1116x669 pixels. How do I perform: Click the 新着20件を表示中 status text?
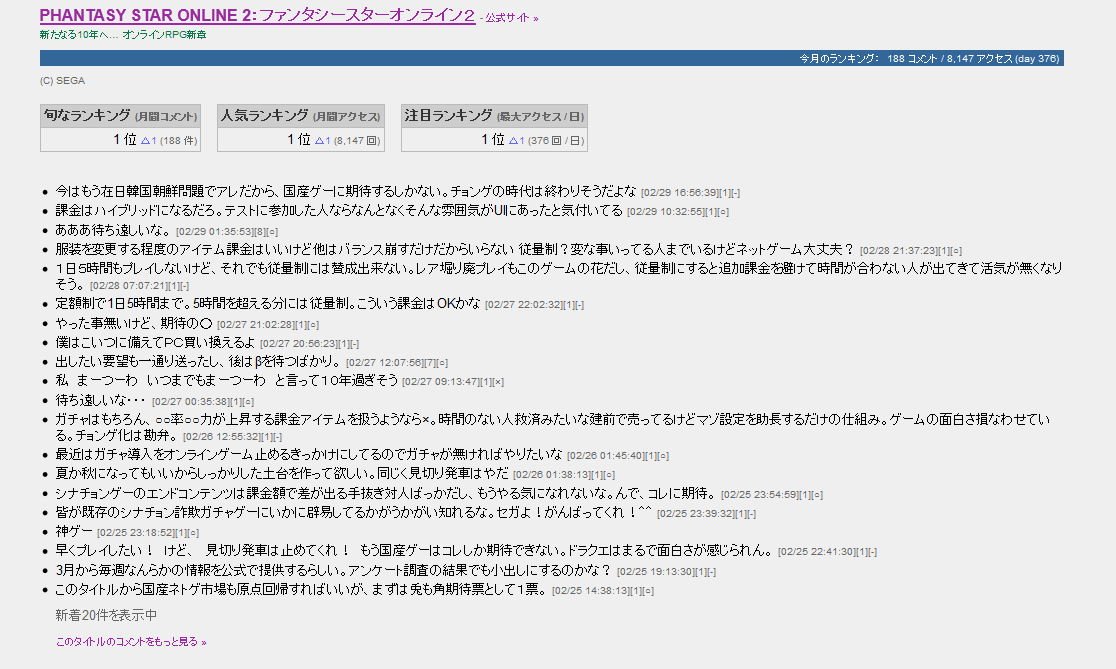106,615
